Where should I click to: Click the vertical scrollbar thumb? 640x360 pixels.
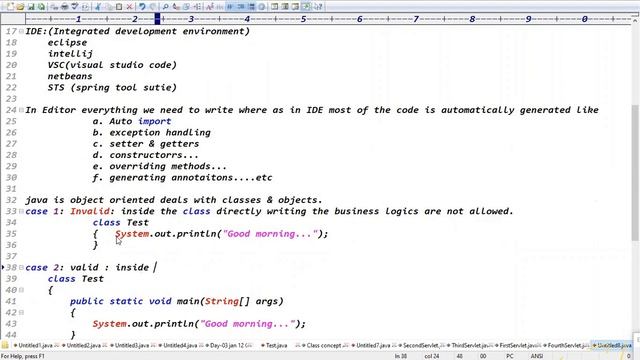pyautogui.click(x=635, y=172)
